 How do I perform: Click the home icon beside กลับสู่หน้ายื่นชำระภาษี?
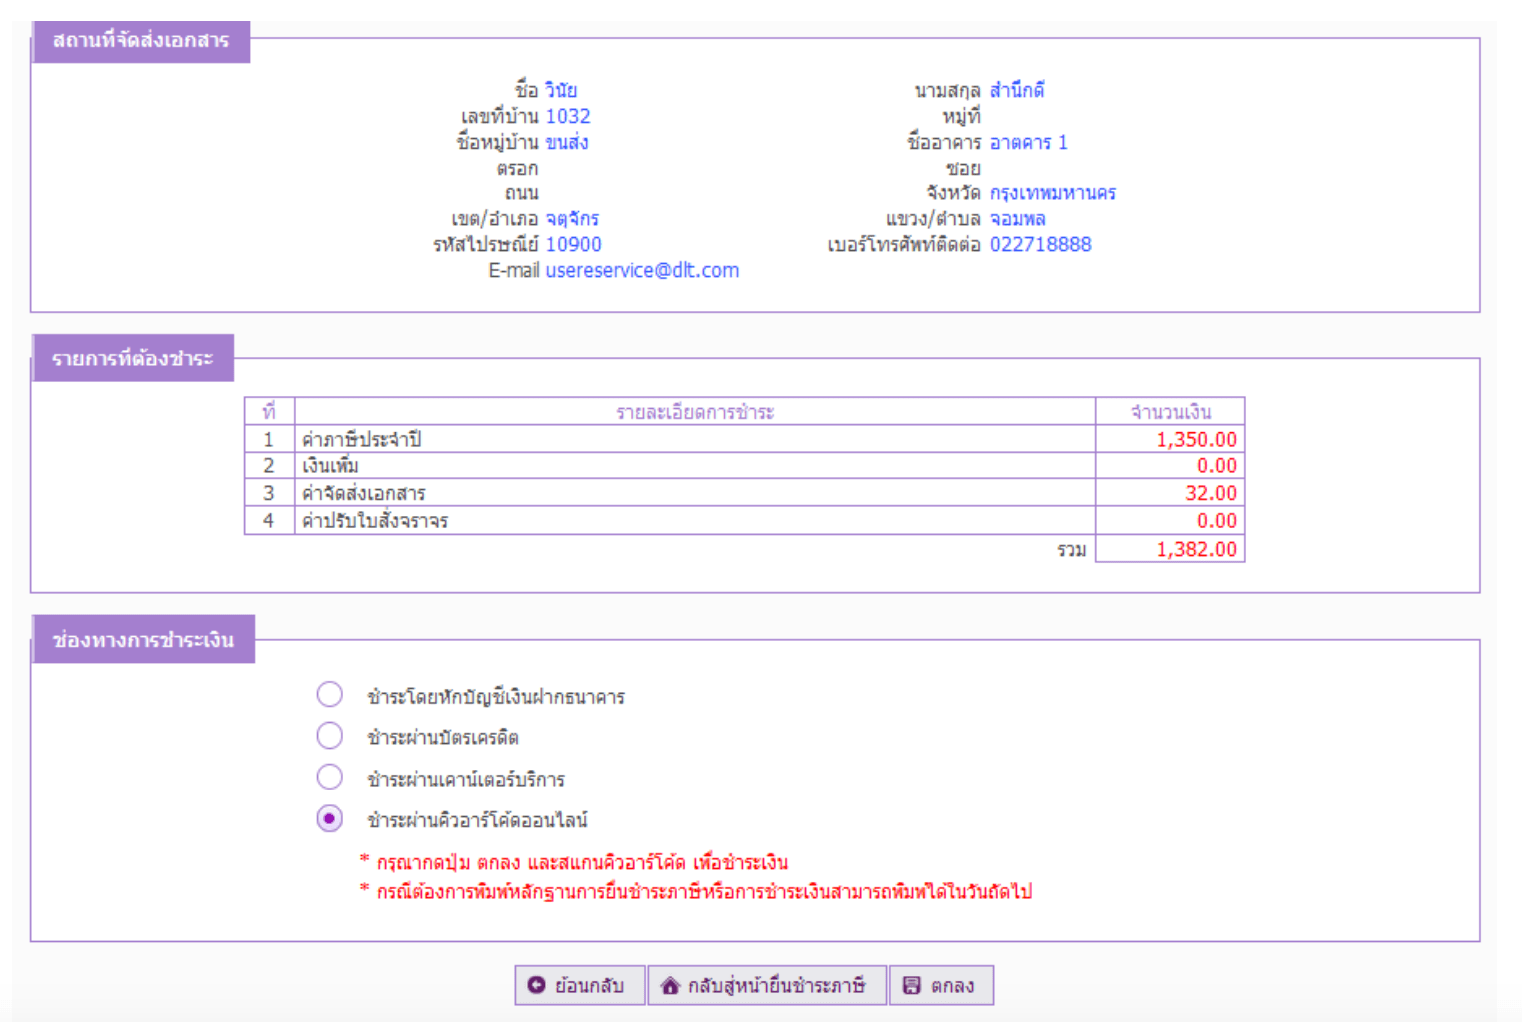[x=670, y=986]
